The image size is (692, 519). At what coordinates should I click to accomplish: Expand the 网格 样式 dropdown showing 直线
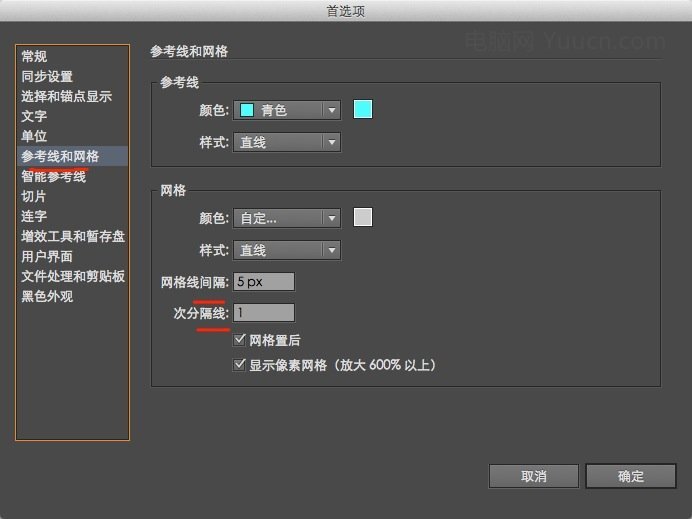click(286, 250)
